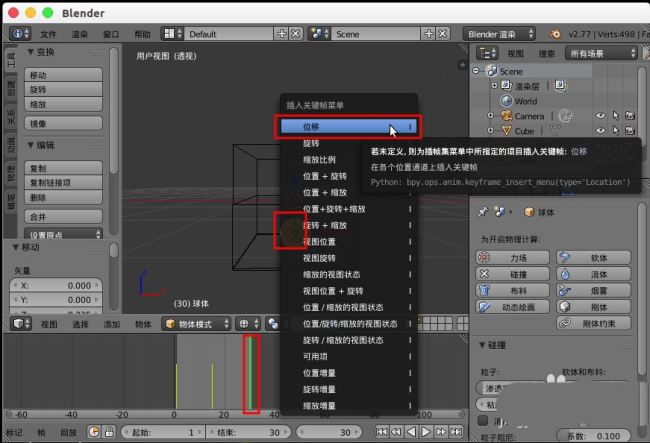Image resolution: width=650 pixels, height=443 pixels.
Task: Expand the Cube tree item
Action: coord(490,131)
